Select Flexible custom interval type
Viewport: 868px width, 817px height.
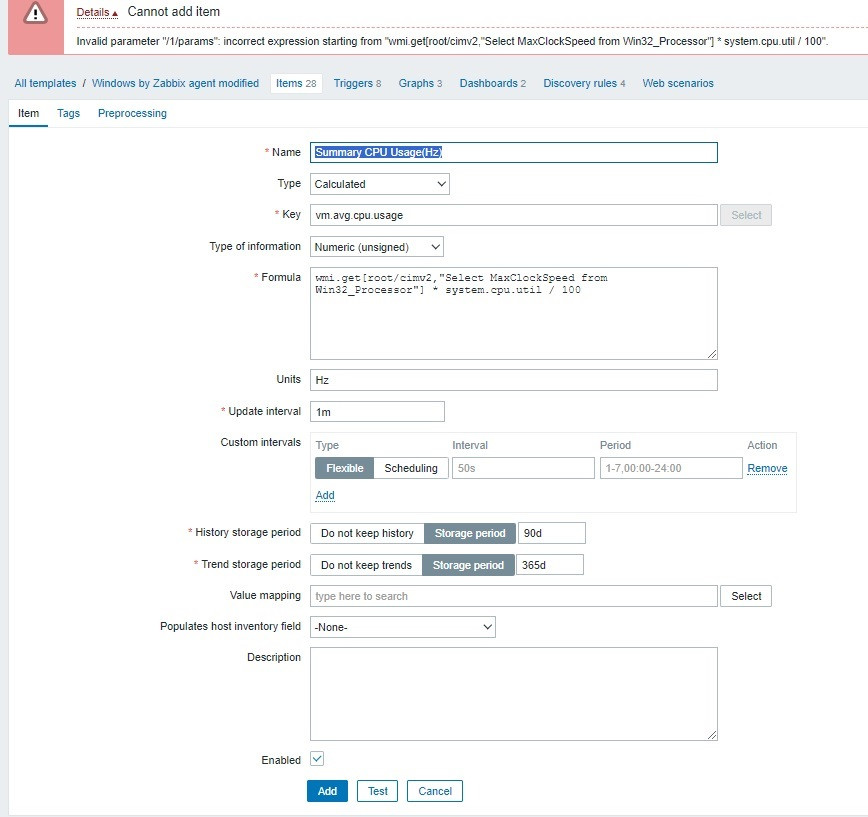(344, 468)
